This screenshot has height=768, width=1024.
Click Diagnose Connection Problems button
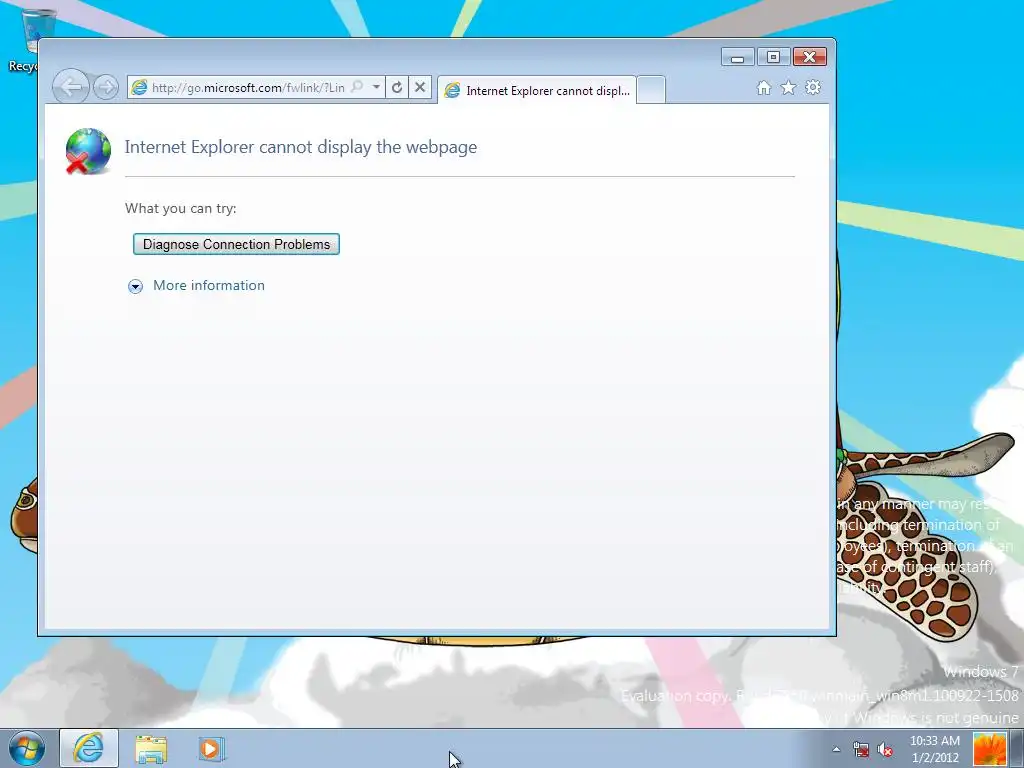236,244
